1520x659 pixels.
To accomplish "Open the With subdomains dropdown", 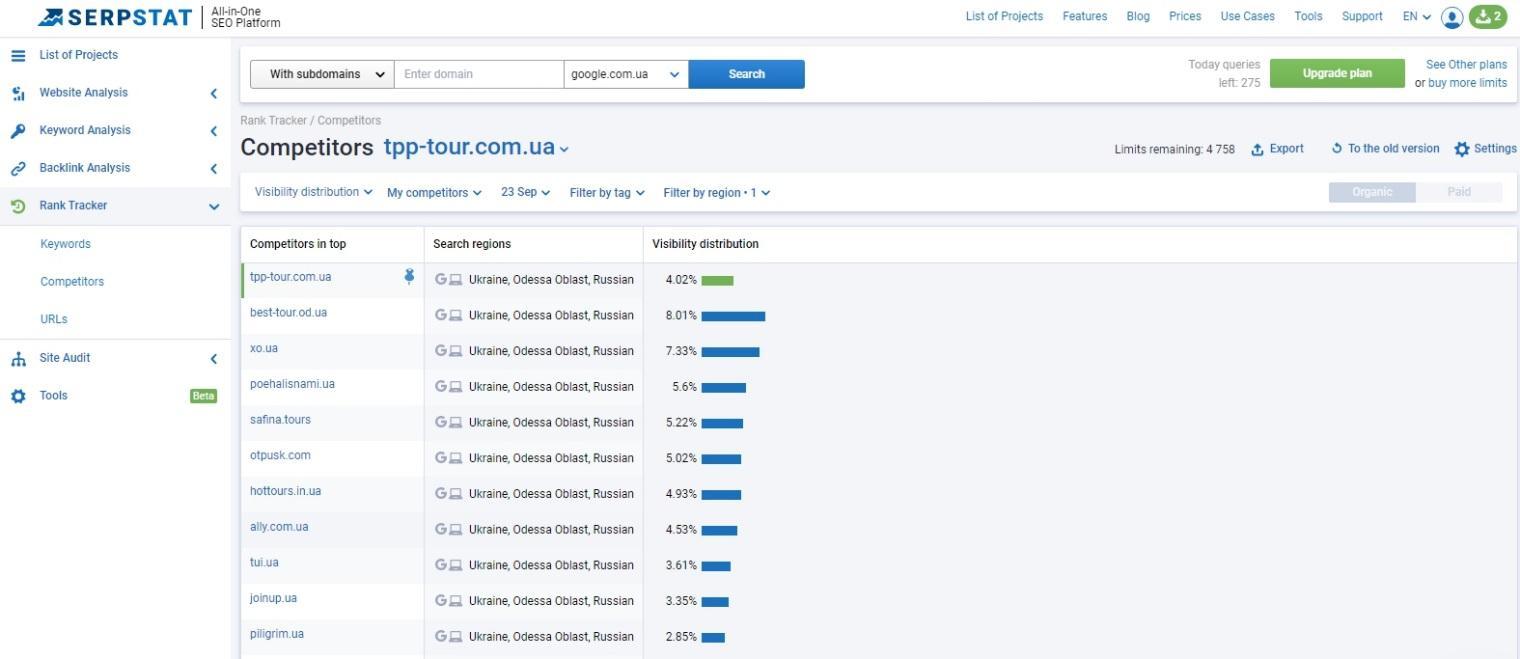I will [322, 74].
